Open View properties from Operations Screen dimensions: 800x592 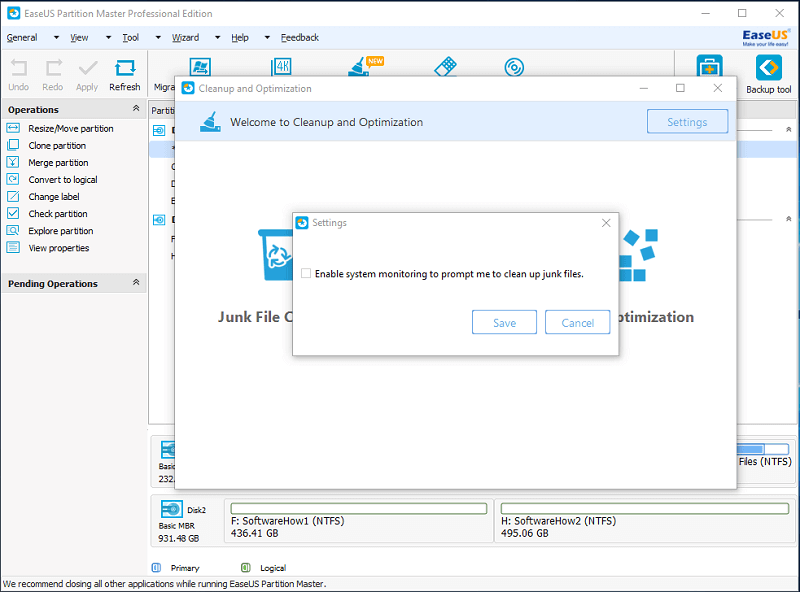[x=58, y=248]
